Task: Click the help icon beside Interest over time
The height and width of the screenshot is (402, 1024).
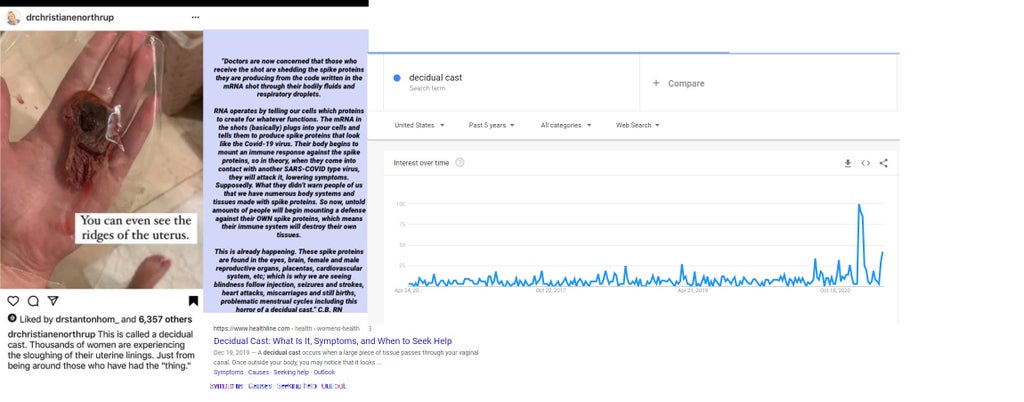Action: pos(458,162)
